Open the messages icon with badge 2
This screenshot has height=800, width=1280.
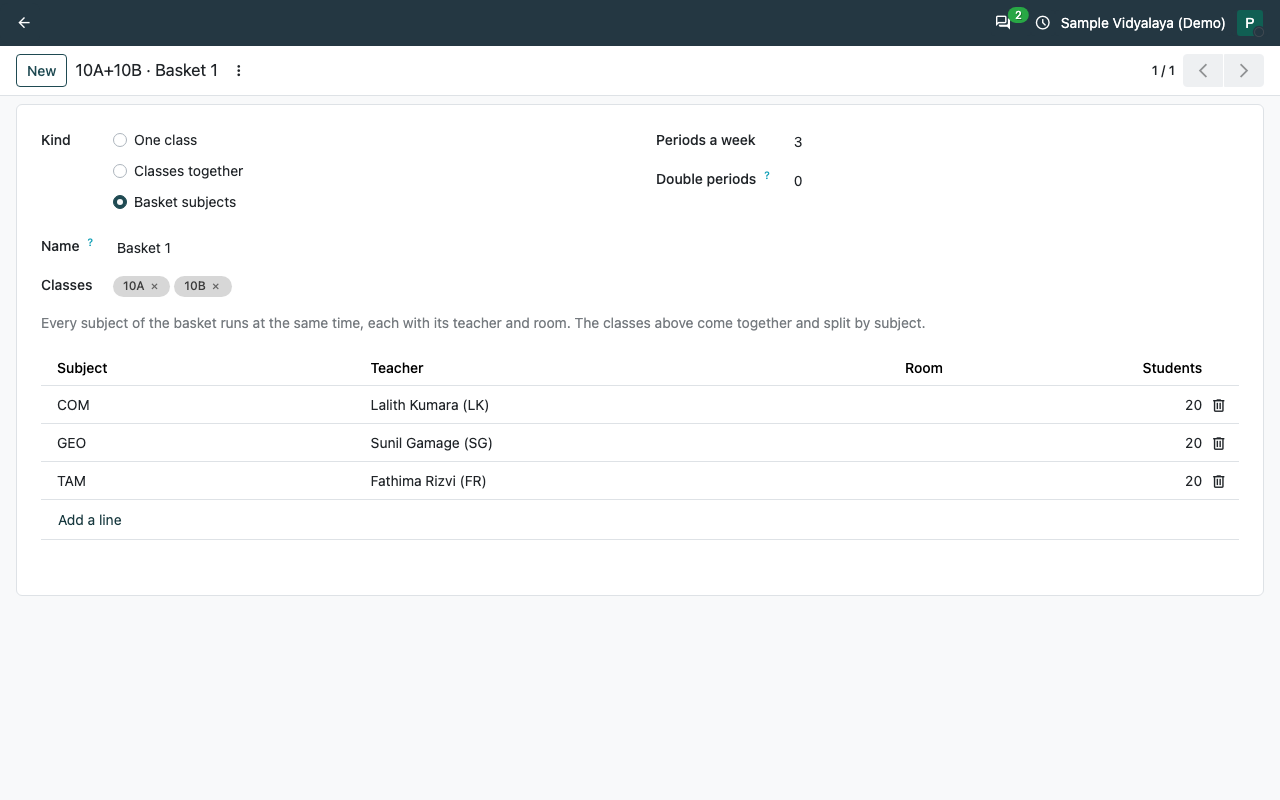(x=1003, y=23)
